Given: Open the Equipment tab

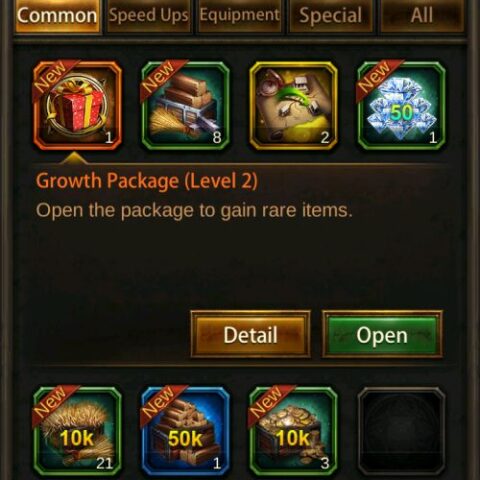Looking at the screenshot, I should (240, 16).
